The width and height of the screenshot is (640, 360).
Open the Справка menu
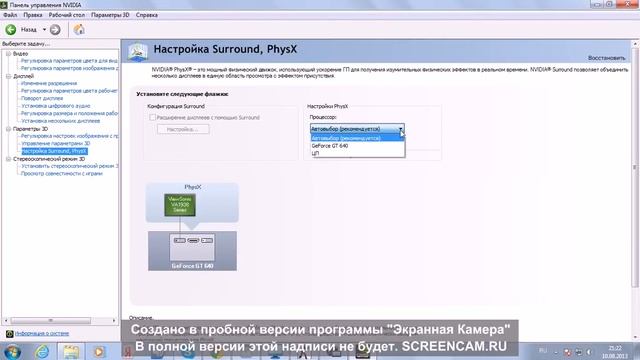click(x=147, y=15)
